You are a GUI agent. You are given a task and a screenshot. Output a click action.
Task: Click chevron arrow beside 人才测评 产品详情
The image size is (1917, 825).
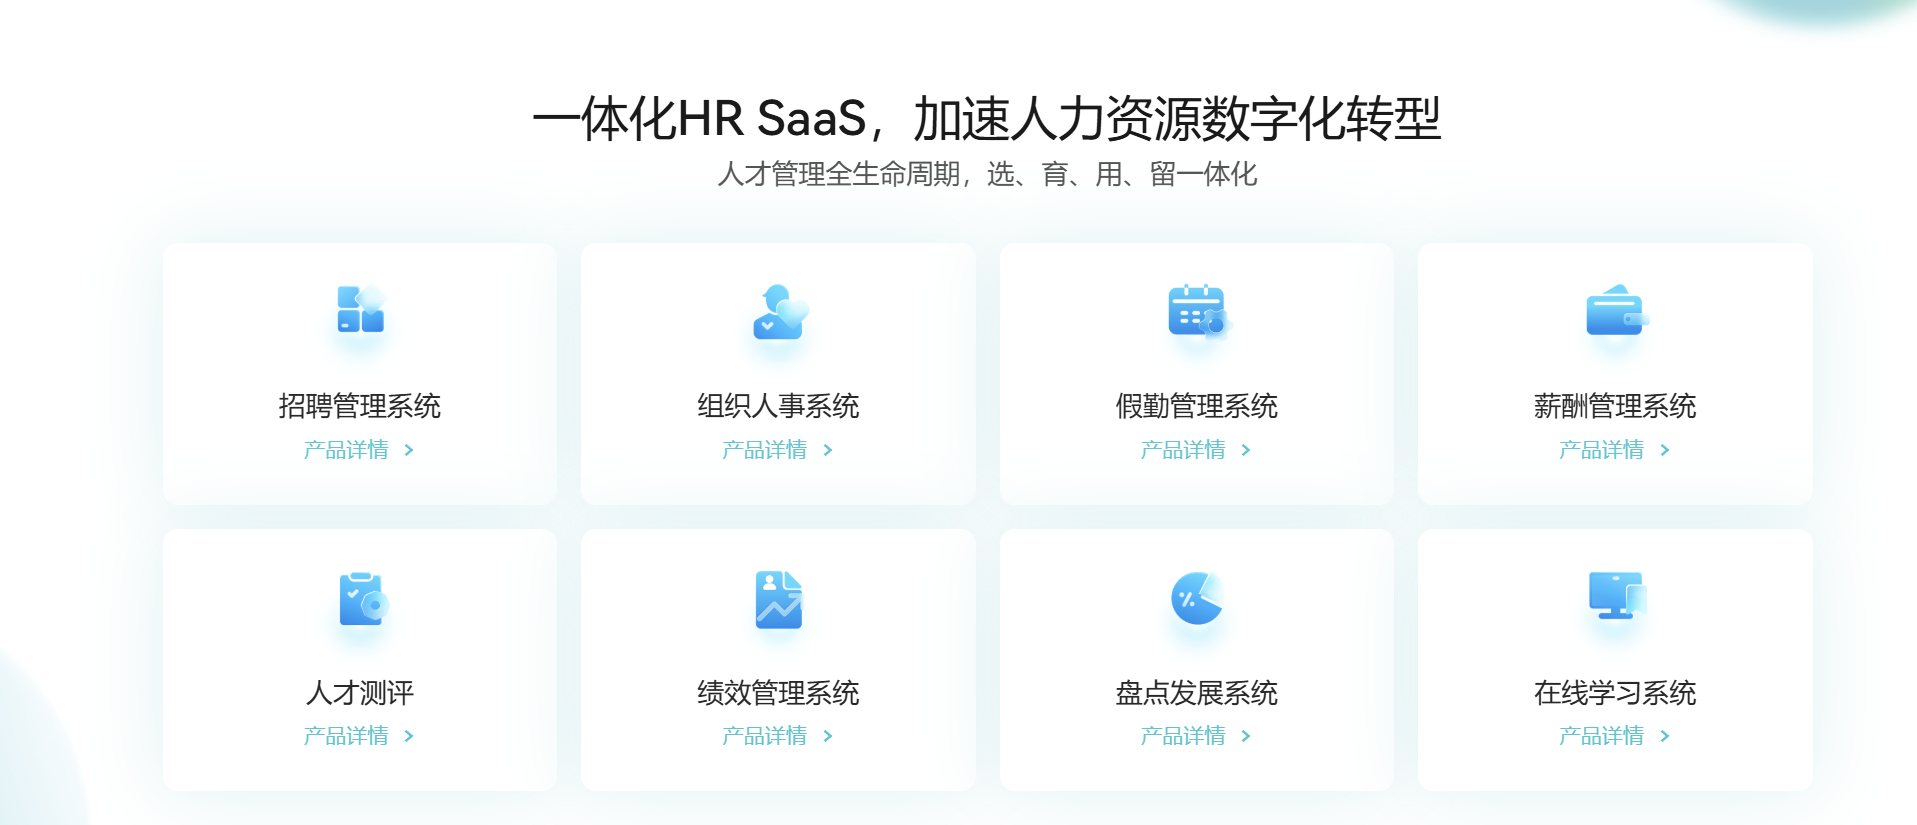[409, 736]
